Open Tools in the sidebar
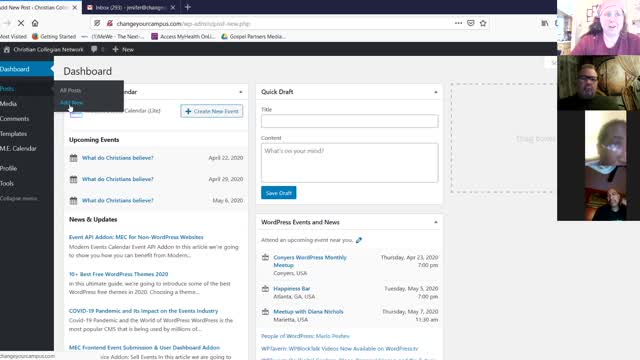The image size is (640, 360). (26, 183)
